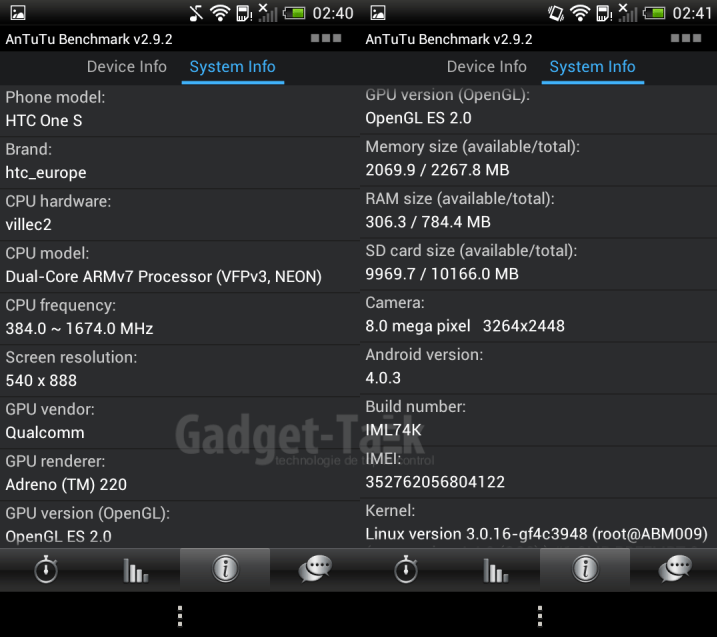Select the info tab icon in left screenshot

(225, 569)
